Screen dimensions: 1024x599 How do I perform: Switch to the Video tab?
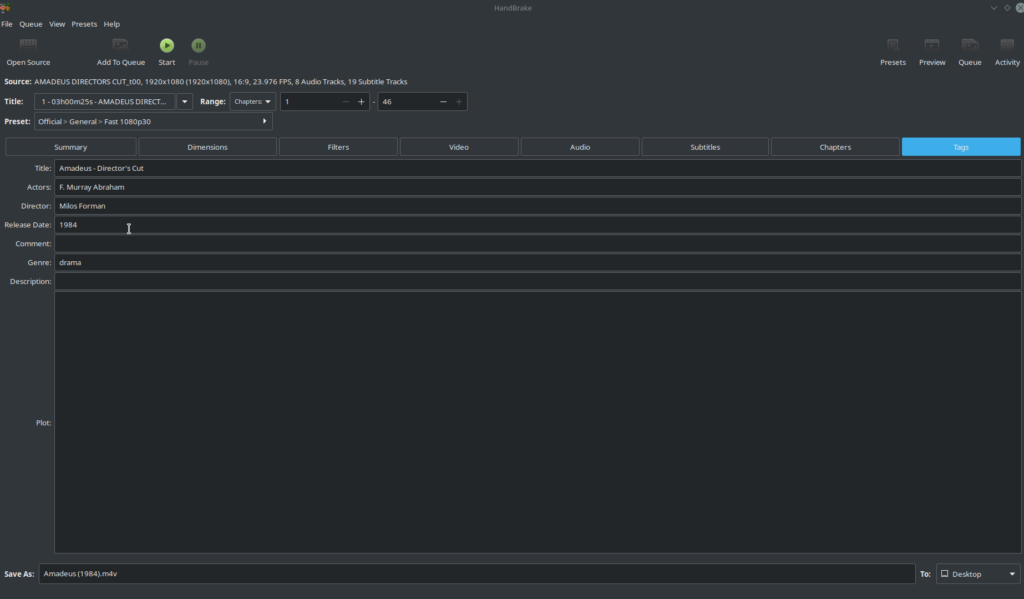tap(458, 147)
